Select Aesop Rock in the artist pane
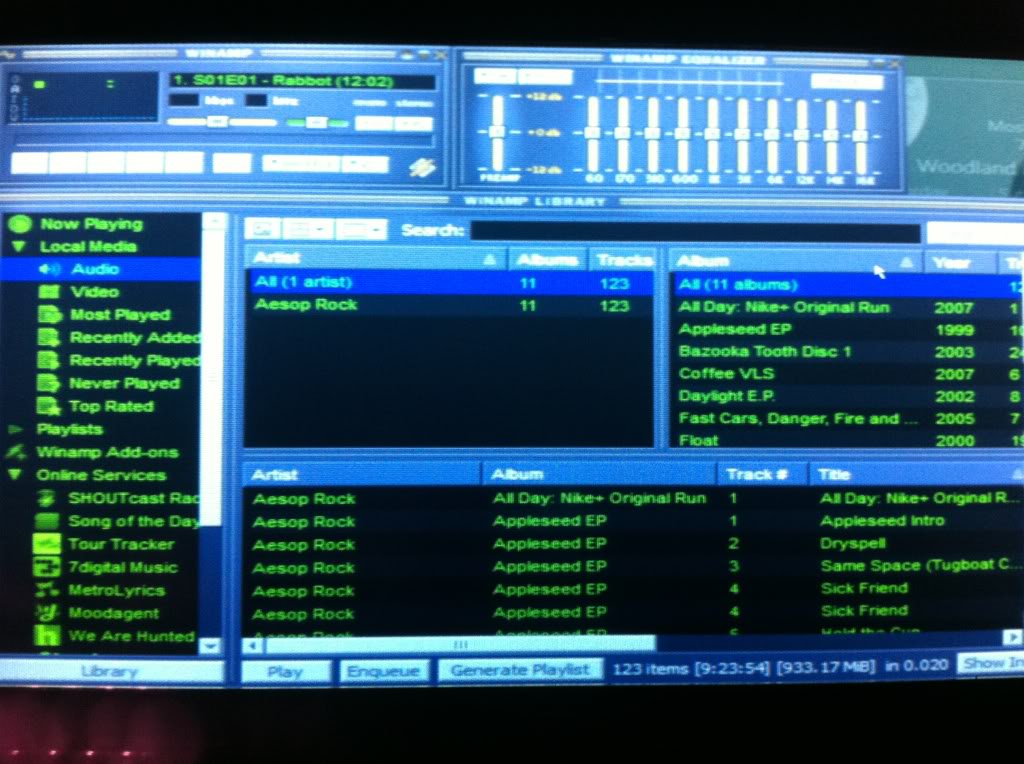Viewport: 1024px width, 764px height. point(449,305)
